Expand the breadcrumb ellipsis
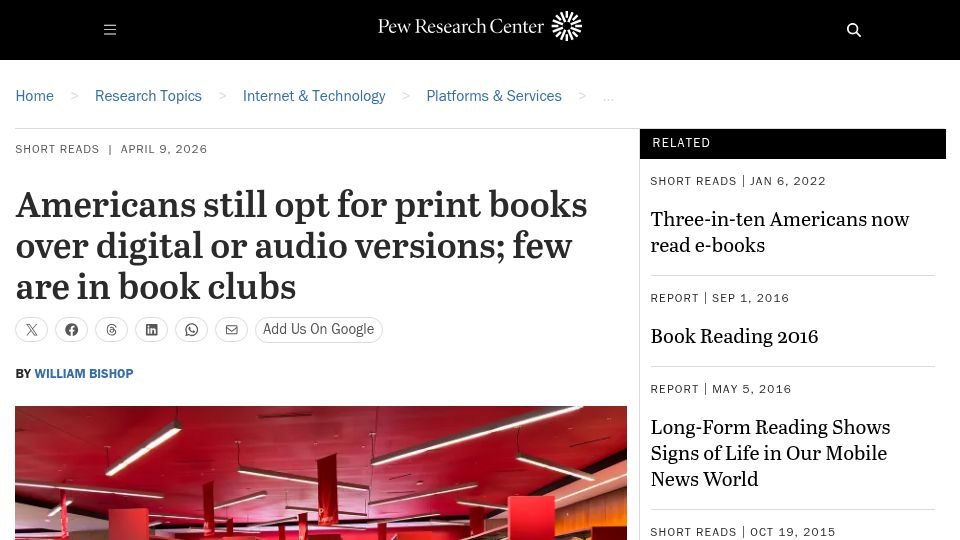Image resolution: width=960 pixels, height=540 pixels. pyautogui.click(x=608, y=97)
